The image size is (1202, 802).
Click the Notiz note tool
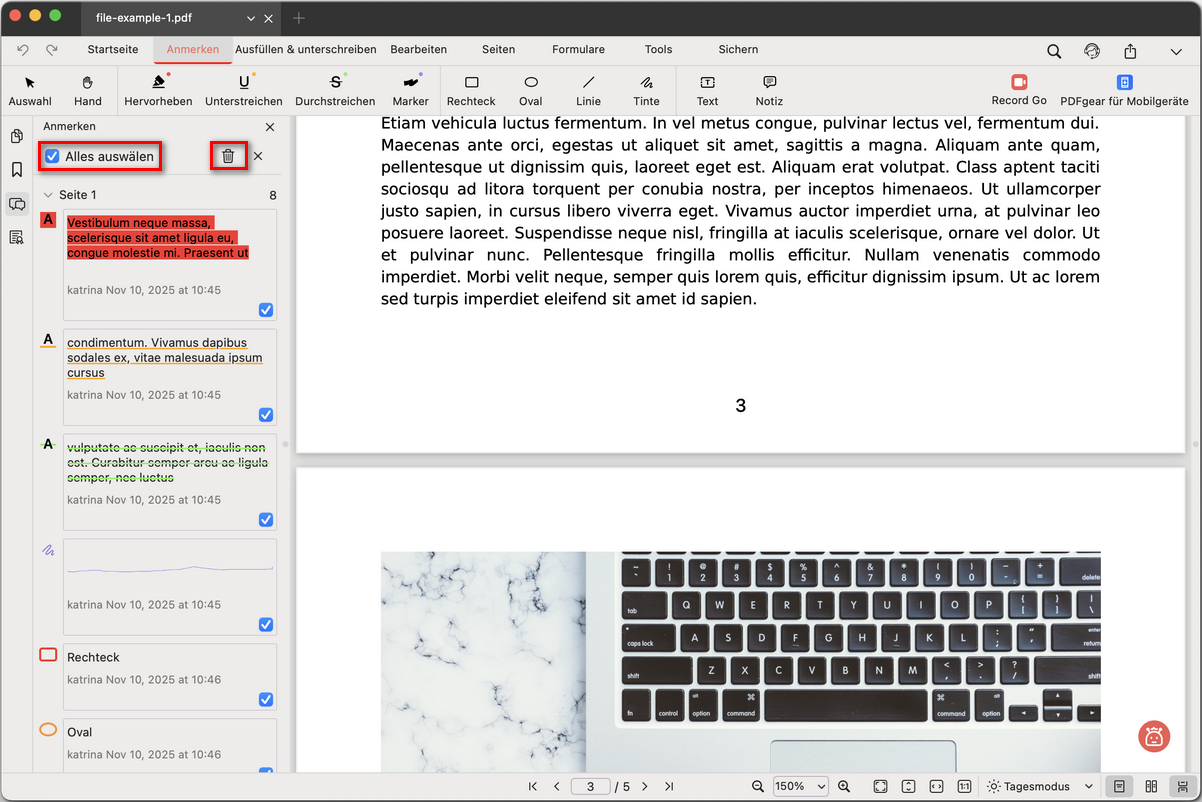click(x=769, y=89)
